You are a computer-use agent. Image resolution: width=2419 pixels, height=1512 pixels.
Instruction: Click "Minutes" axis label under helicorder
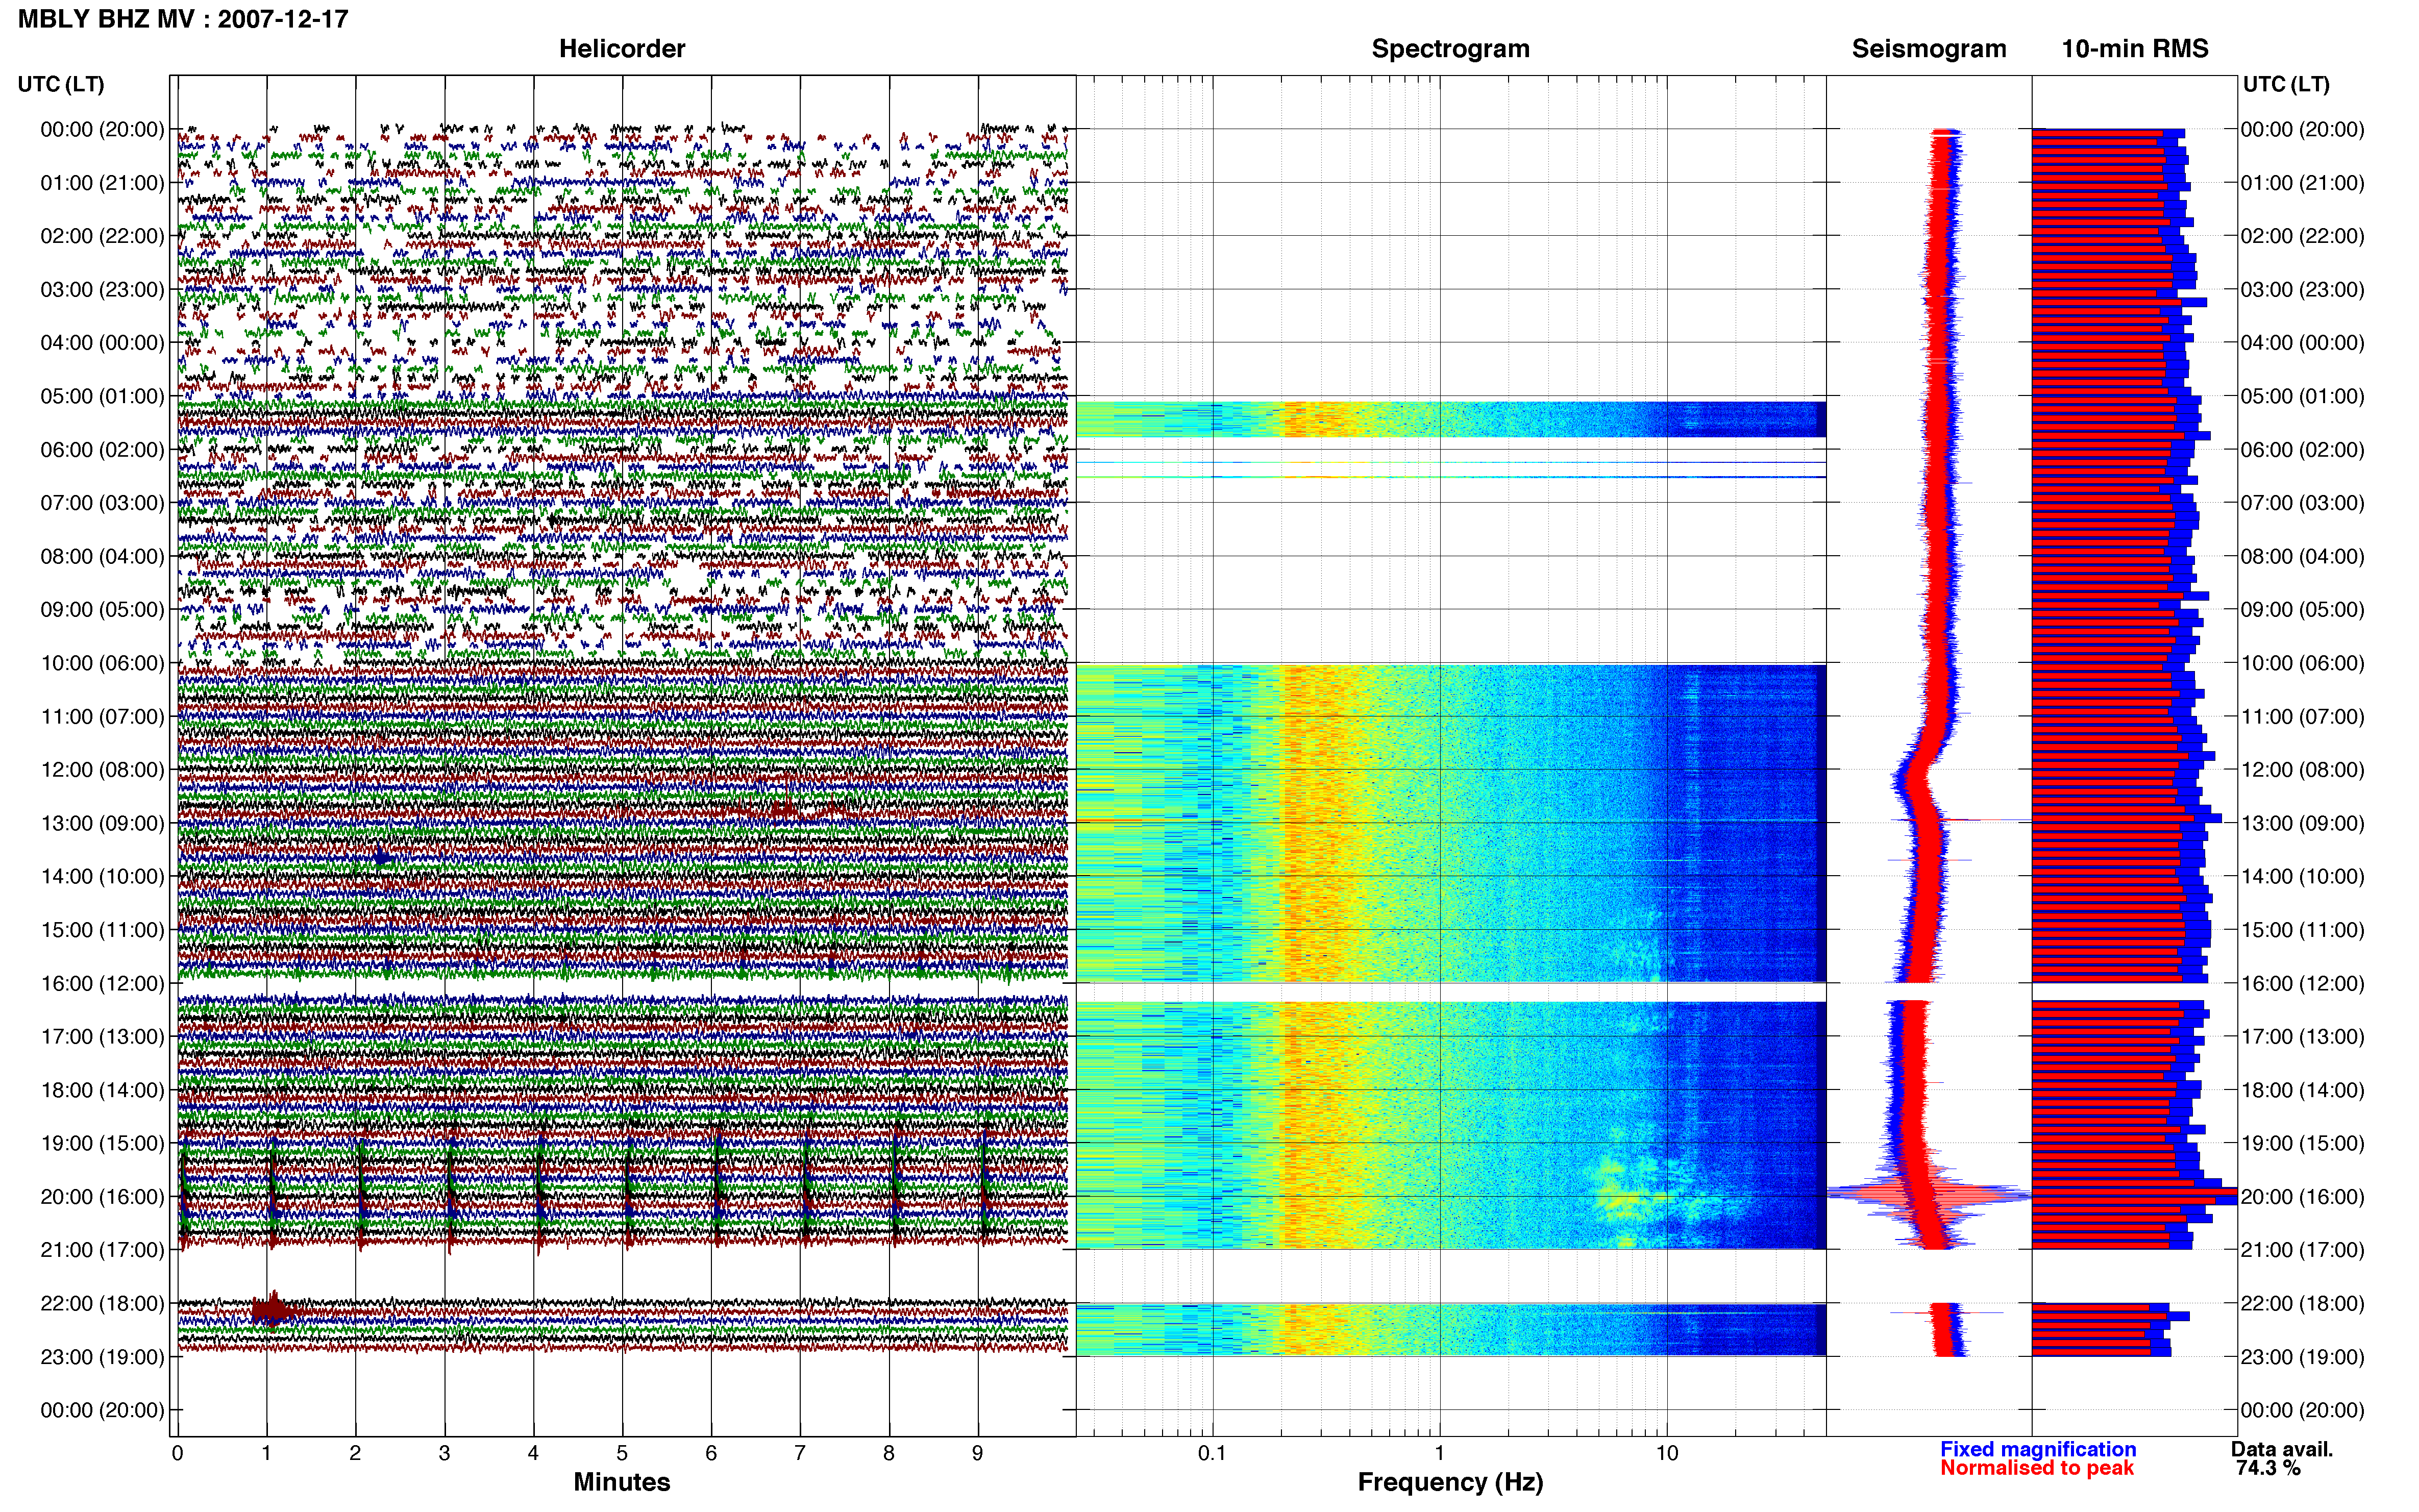point(622,1482)
